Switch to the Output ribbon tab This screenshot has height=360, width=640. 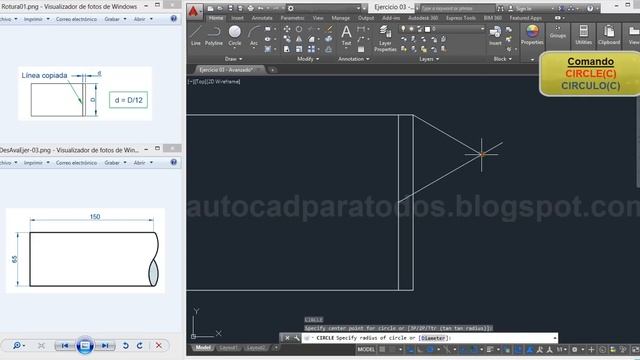(366, 18)
